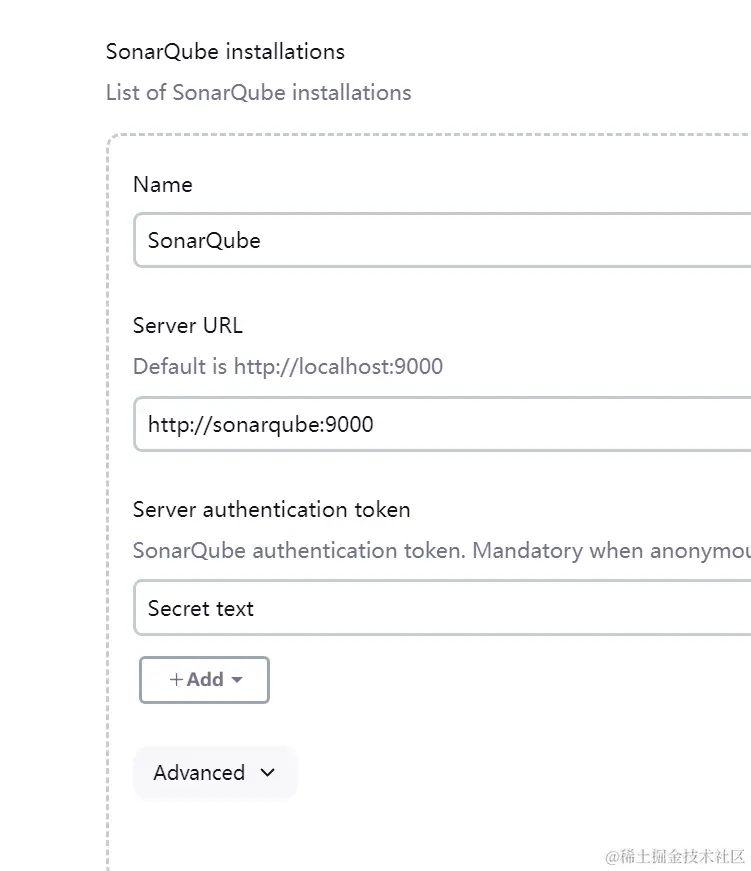Viewport: 751px width, 871px height.
Task: Click the Name field label
Action: coord(162,185)
